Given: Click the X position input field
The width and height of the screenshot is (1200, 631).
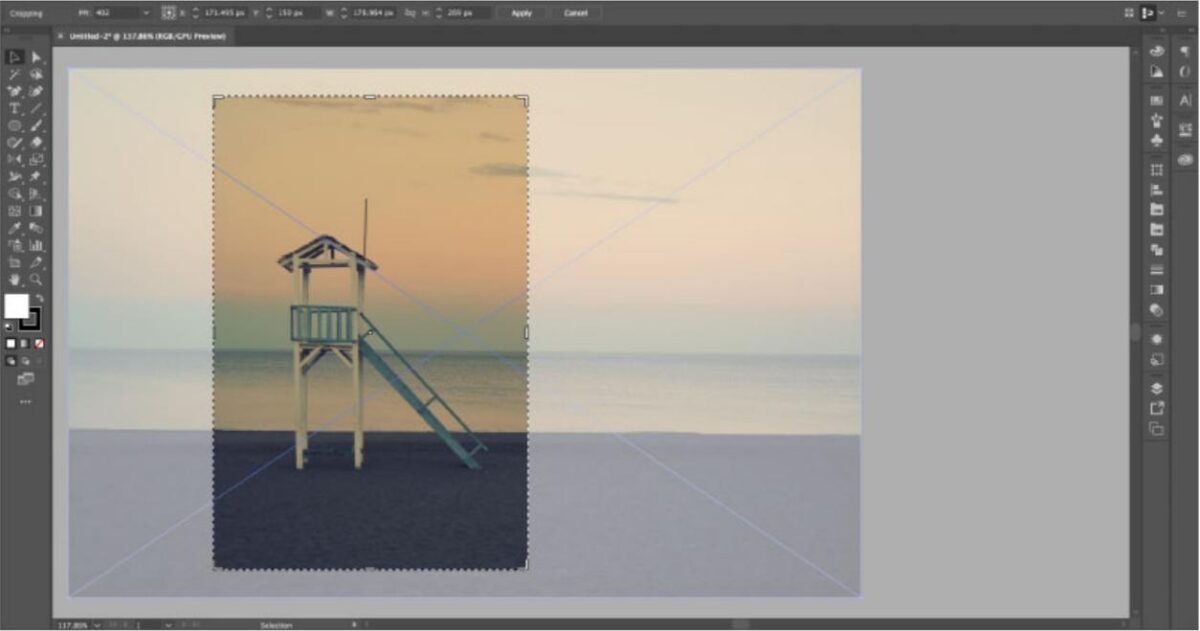Looking at the screenshot, I should click(224, 13).
